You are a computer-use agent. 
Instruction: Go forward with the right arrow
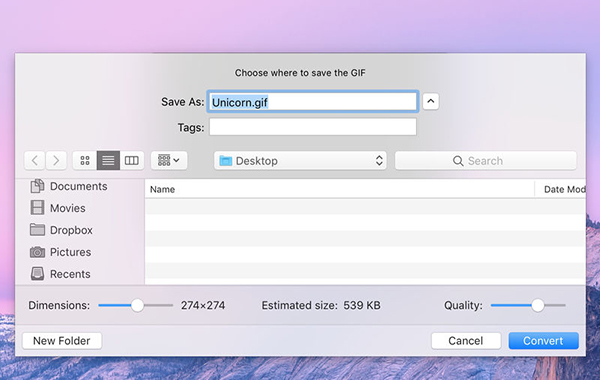(x=56, y=160)
